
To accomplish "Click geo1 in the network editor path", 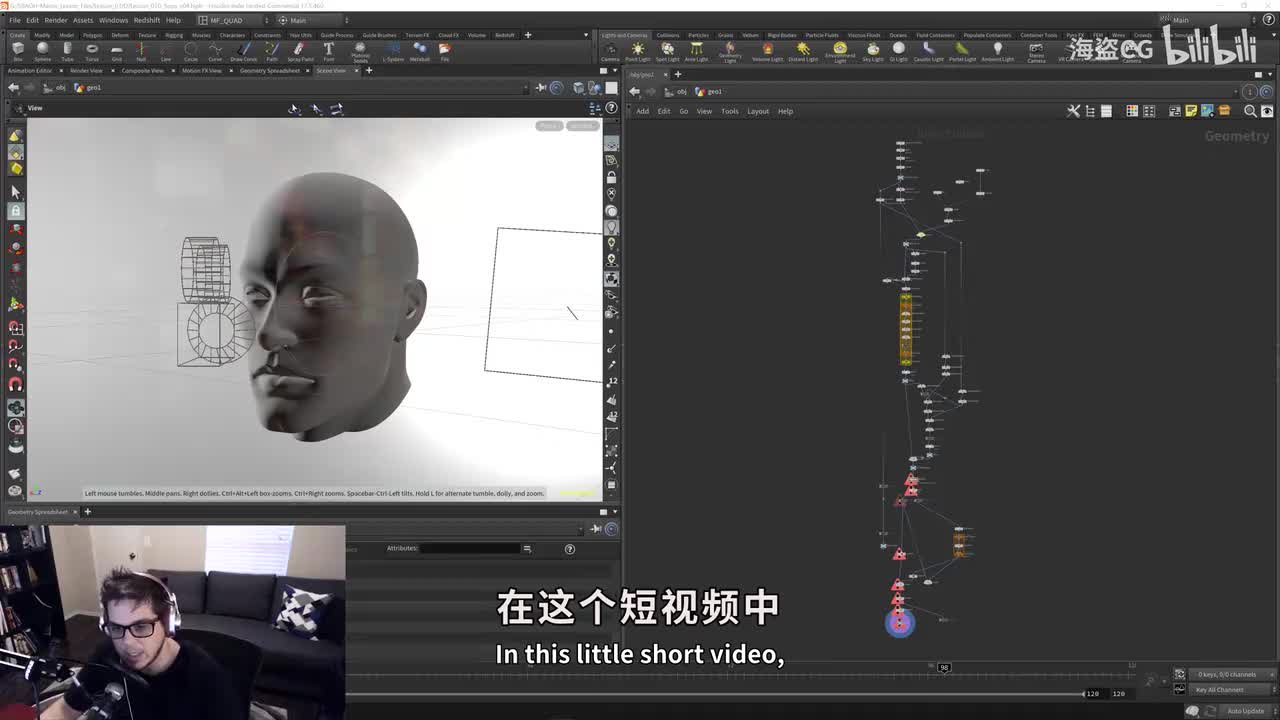I will [x=709, y=91].
